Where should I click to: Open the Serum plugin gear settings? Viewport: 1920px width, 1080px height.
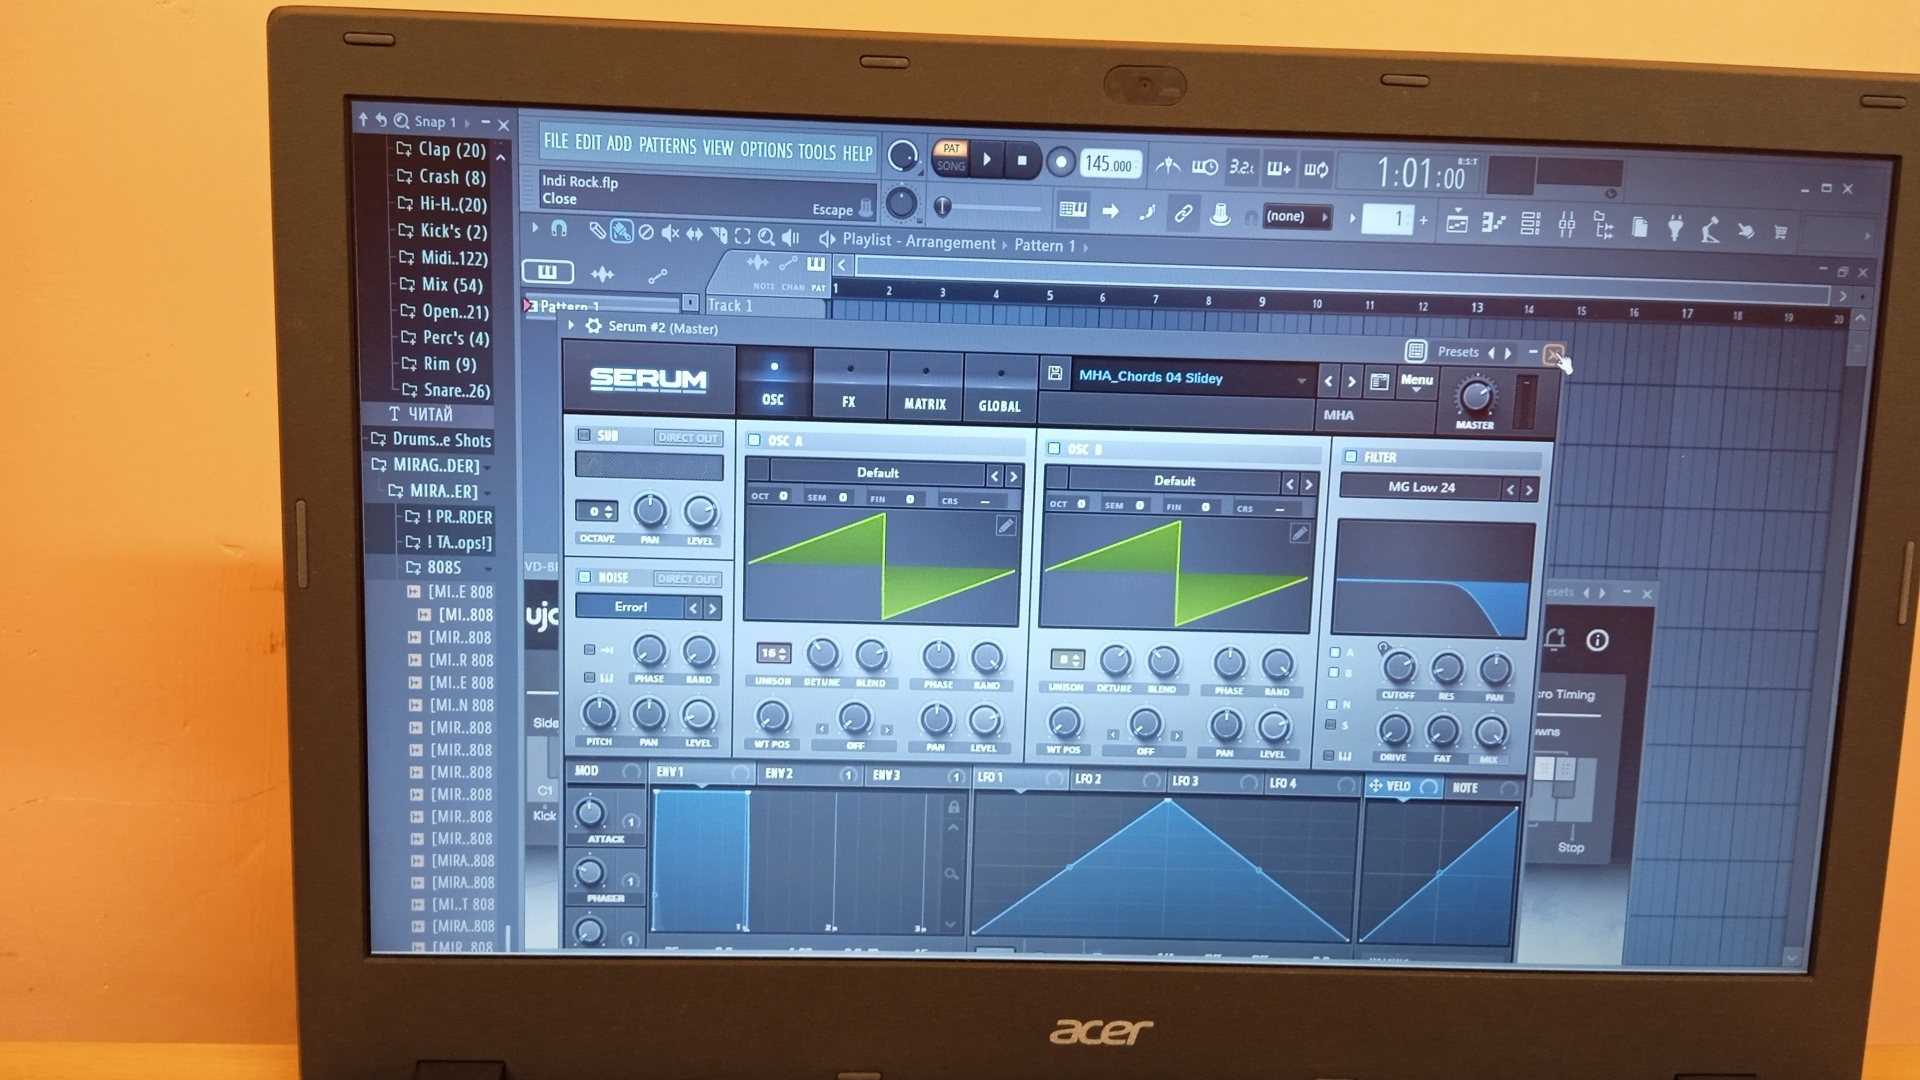tap(593, 326)
